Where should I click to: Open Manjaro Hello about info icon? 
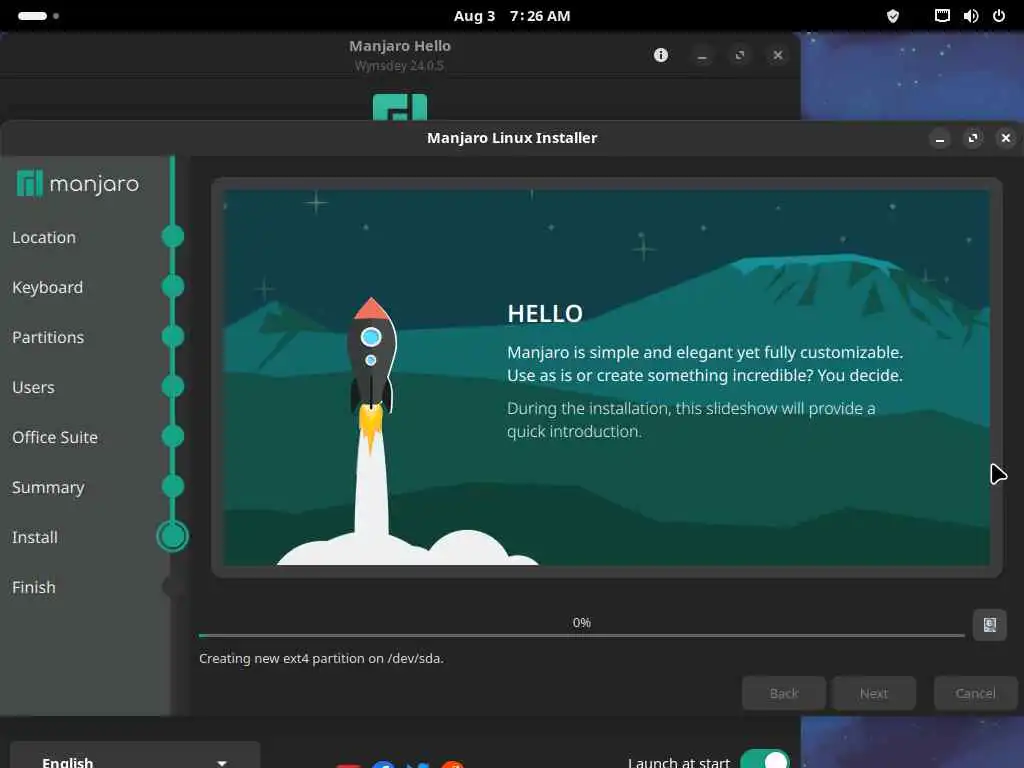[x=661, y=55]
